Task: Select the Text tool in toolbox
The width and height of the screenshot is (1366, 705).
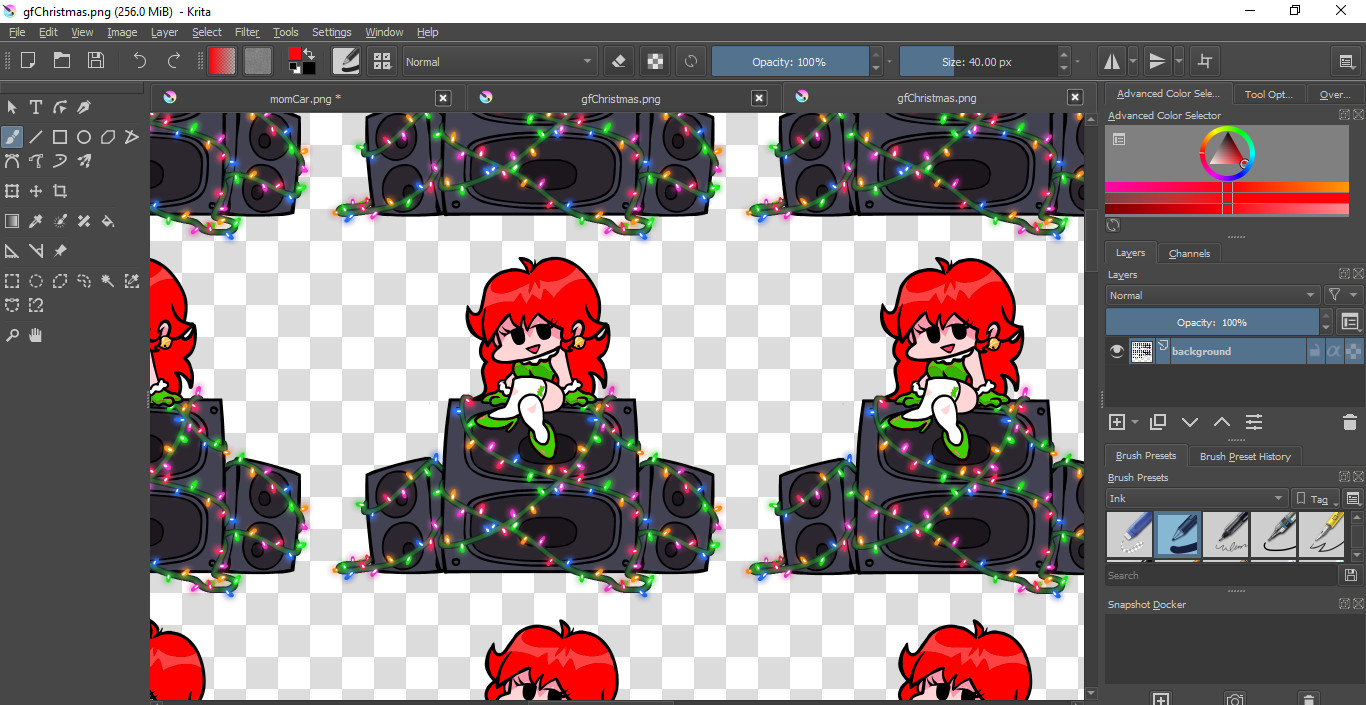Action: pyautogui.click(x=36, y=107)
